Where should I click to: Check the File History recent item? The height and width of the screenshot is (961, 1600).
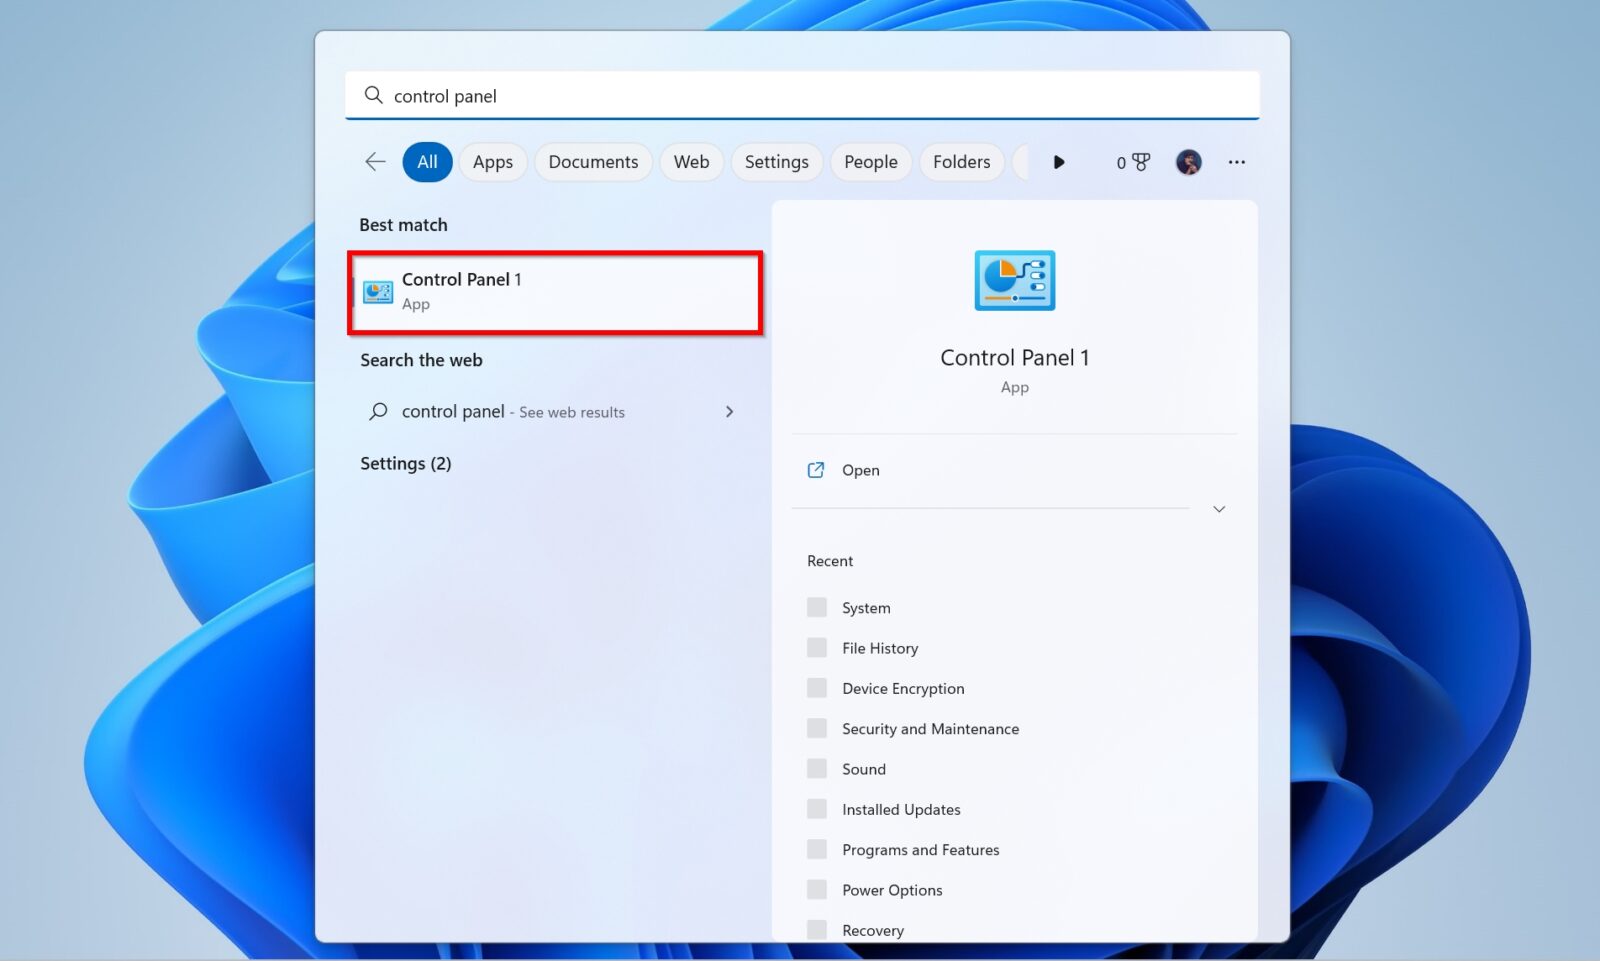(x=815, y=647)
